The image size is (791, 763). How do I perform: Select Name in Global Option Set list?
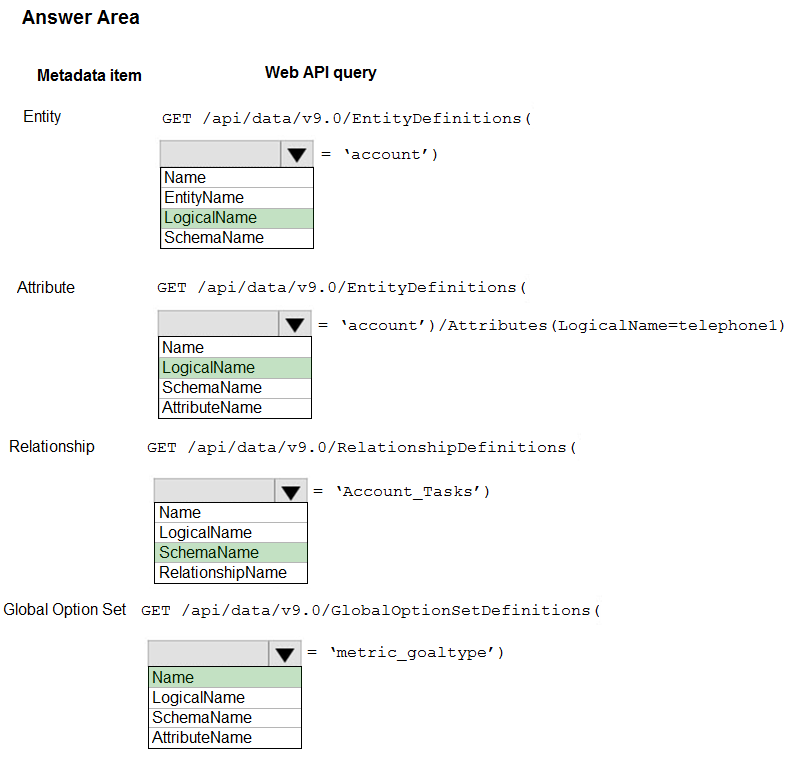[x=225, y=678]
